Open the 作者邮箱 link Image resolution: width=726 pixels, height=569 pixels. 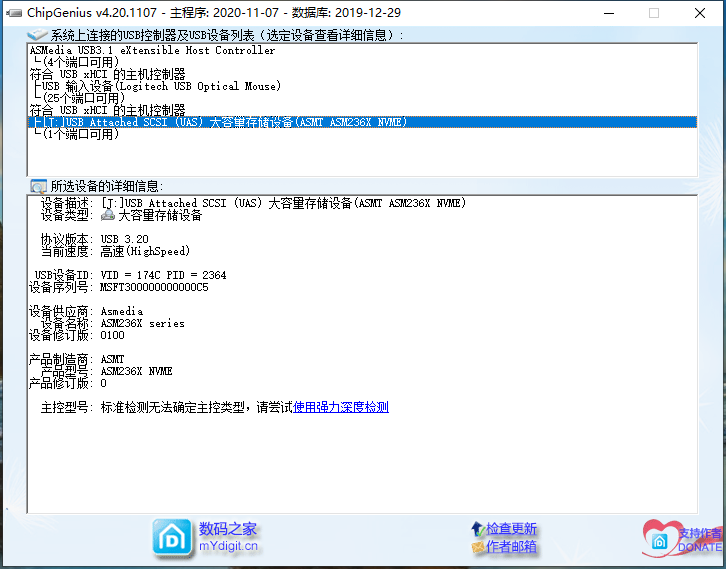click(x=511, y=547)
